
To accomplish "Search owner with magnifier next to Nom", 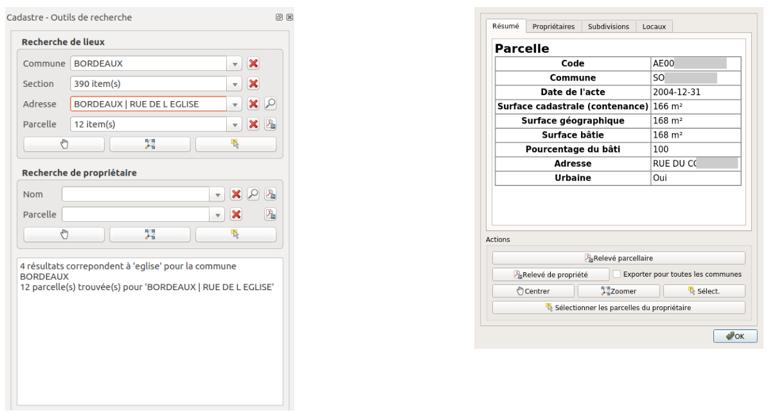I will click(254, 194).
